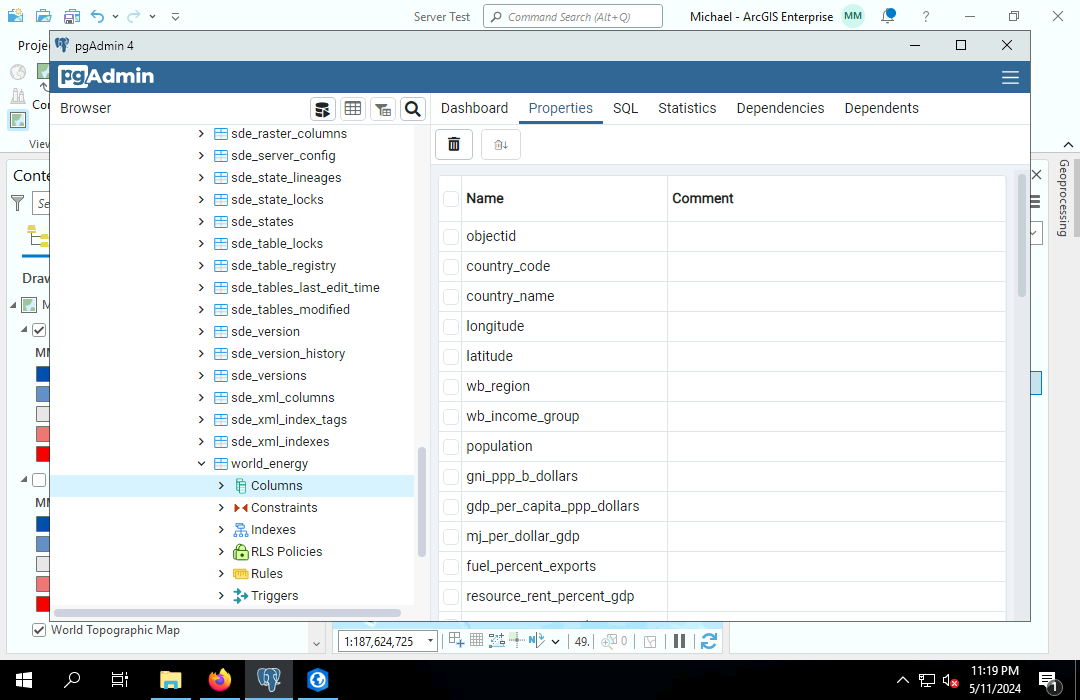Open View Data table grid icon
This screenshot has width=1080, height=700.
click(x=353, y=109)
